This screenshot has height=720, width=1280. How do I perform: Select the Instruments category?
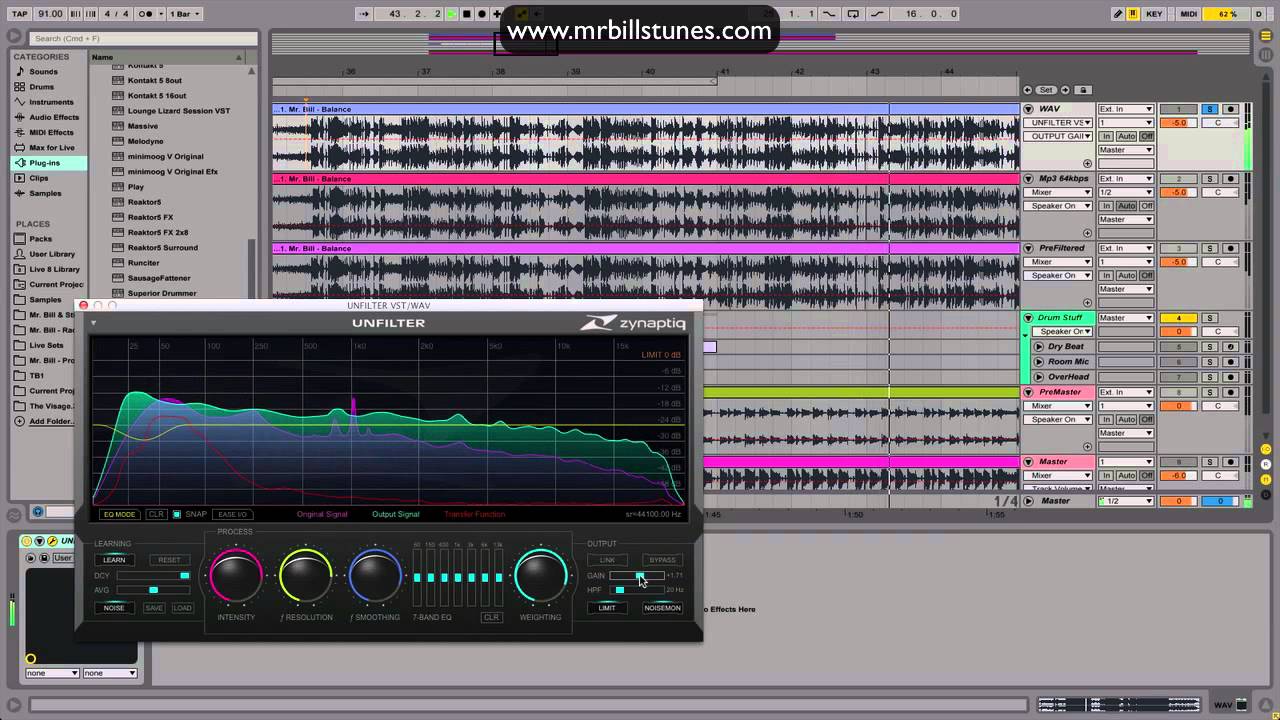pos(51,102)
